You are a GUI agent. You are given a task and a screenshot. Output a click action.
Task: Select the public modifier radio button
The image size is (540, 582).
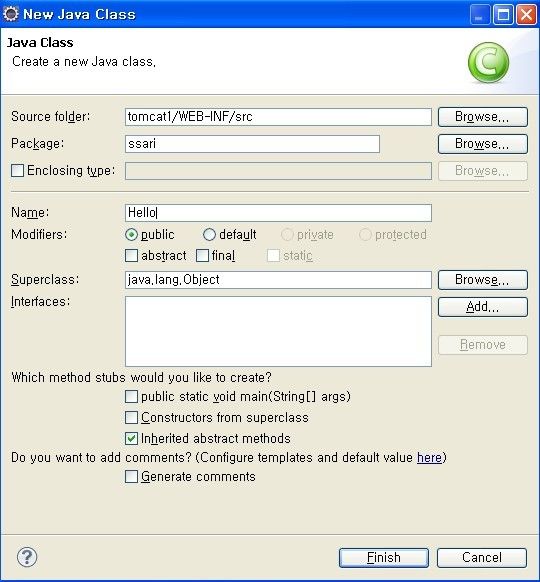pos(131,235)
